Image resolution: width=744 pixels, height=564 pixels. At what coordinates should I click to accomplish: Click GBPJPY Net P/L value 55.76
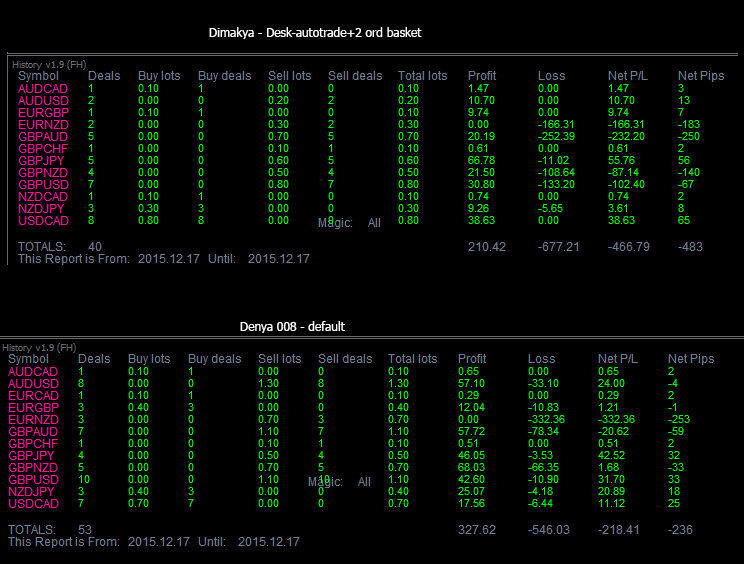[x=621, y=161]
